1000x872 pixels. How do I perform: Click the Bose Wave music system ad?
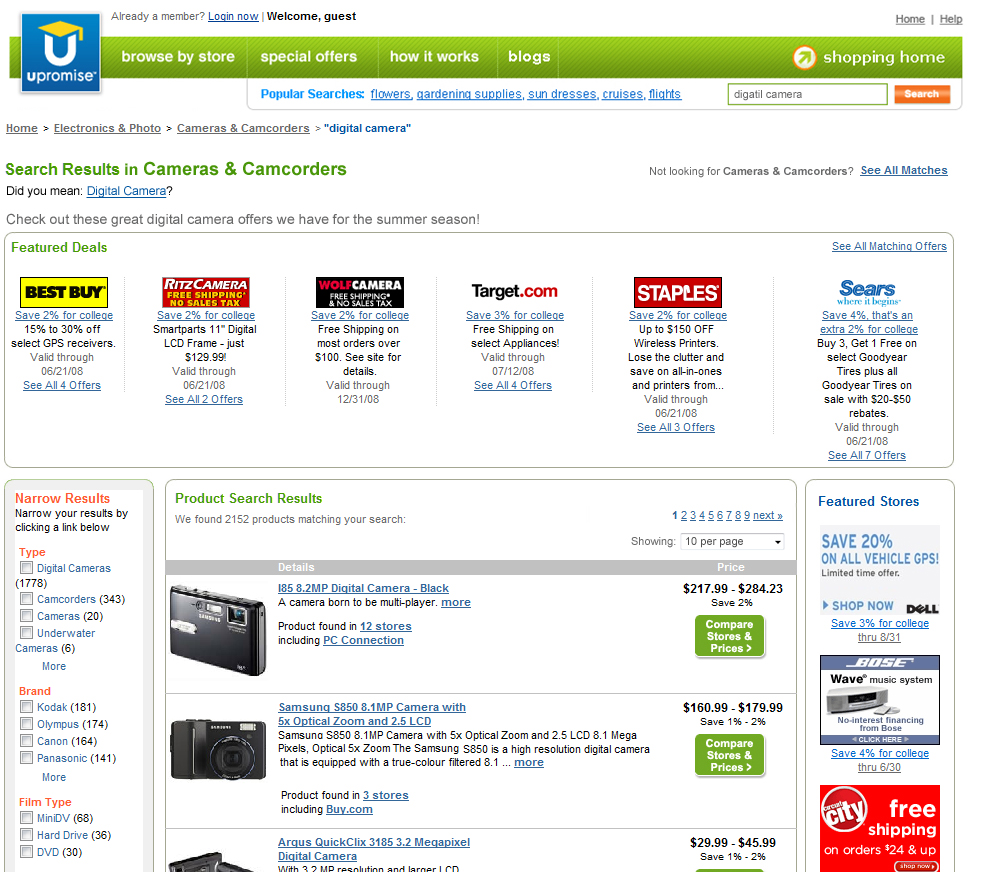click(879, 700)
